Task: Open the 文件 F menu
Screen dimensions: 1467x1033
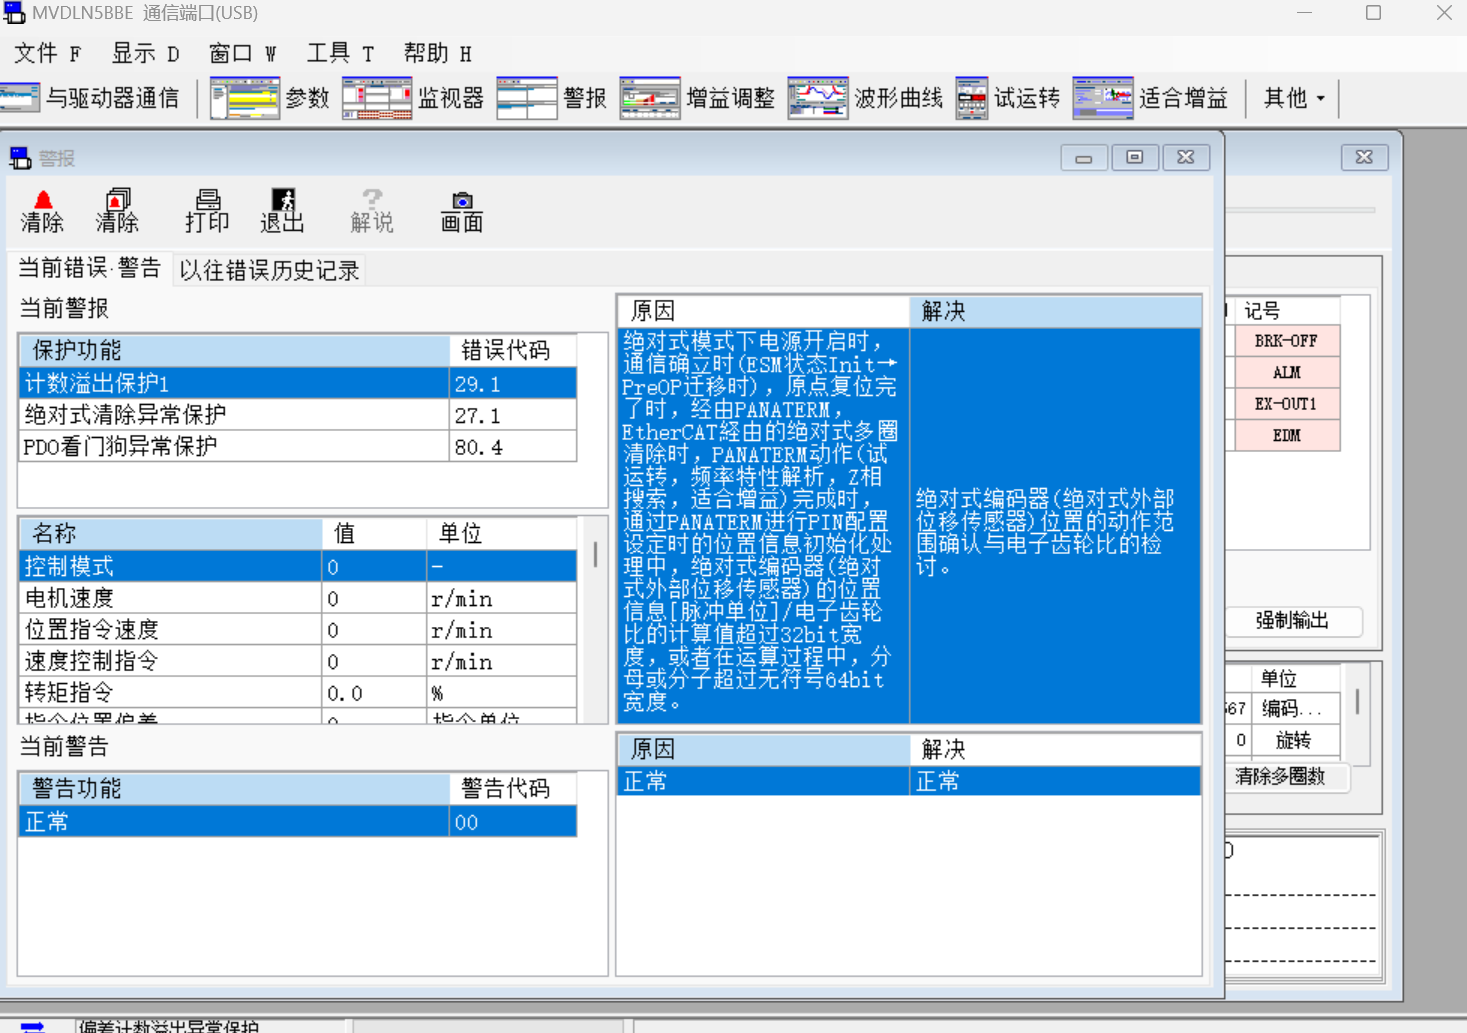Action: pos(47,53)
